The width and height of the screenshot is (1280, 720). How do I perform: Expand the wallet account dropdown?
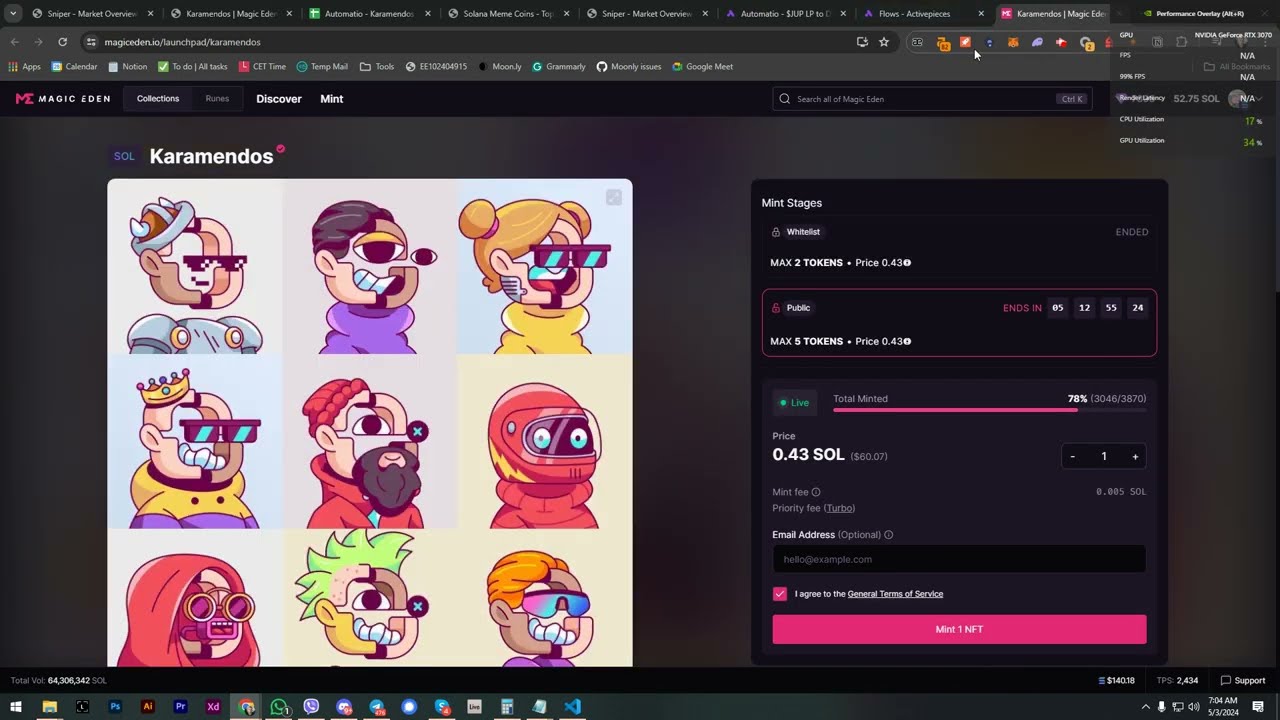(1260, 99)
